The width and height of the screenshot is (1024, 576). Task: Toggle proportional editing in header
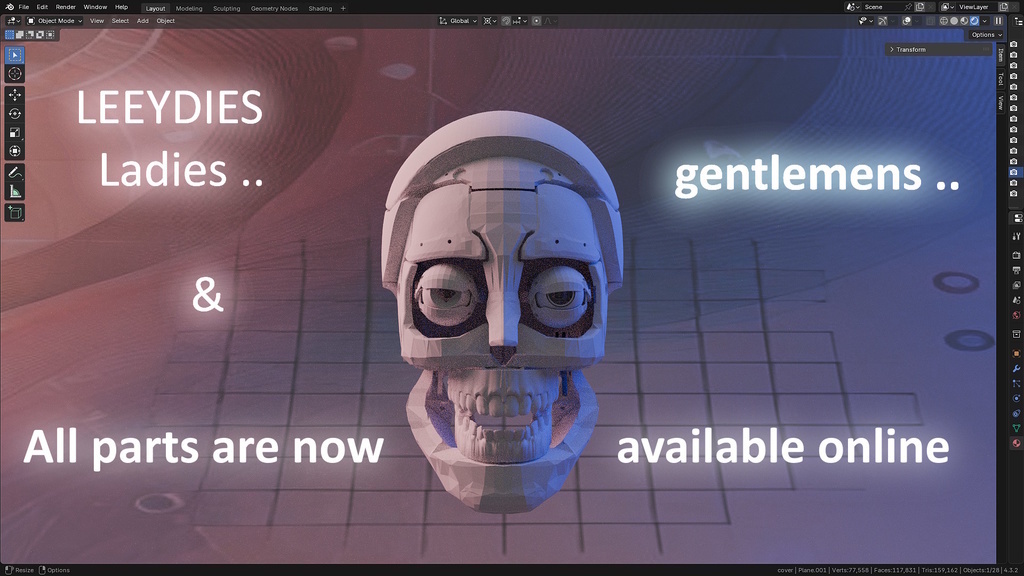point(537,21)
